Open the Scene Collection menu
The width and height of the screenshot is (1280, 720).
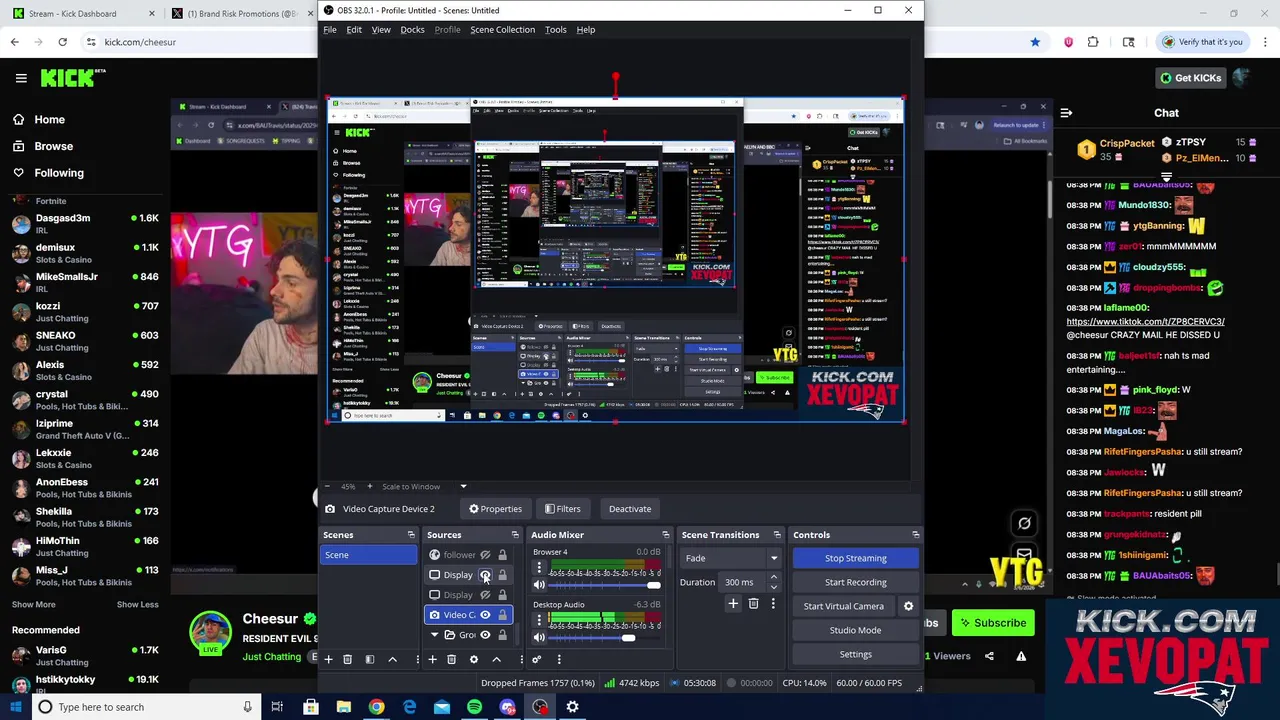click(502, 30)
